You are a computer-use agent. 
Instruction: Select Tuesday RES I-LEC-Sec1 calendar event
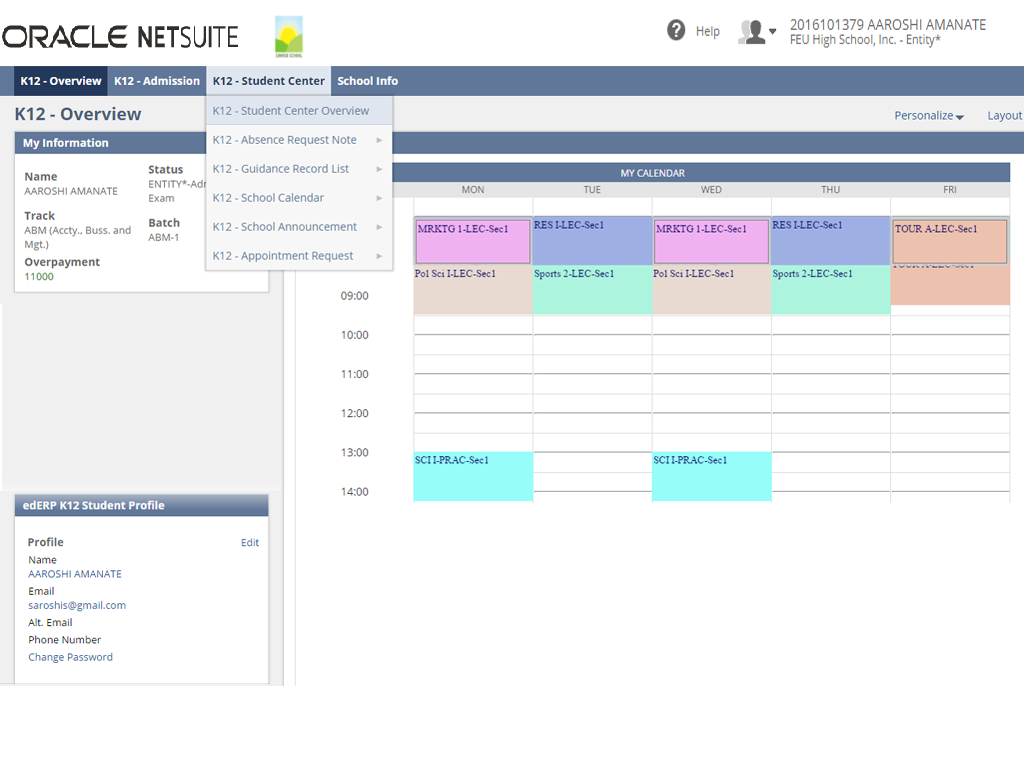point(592,240)
